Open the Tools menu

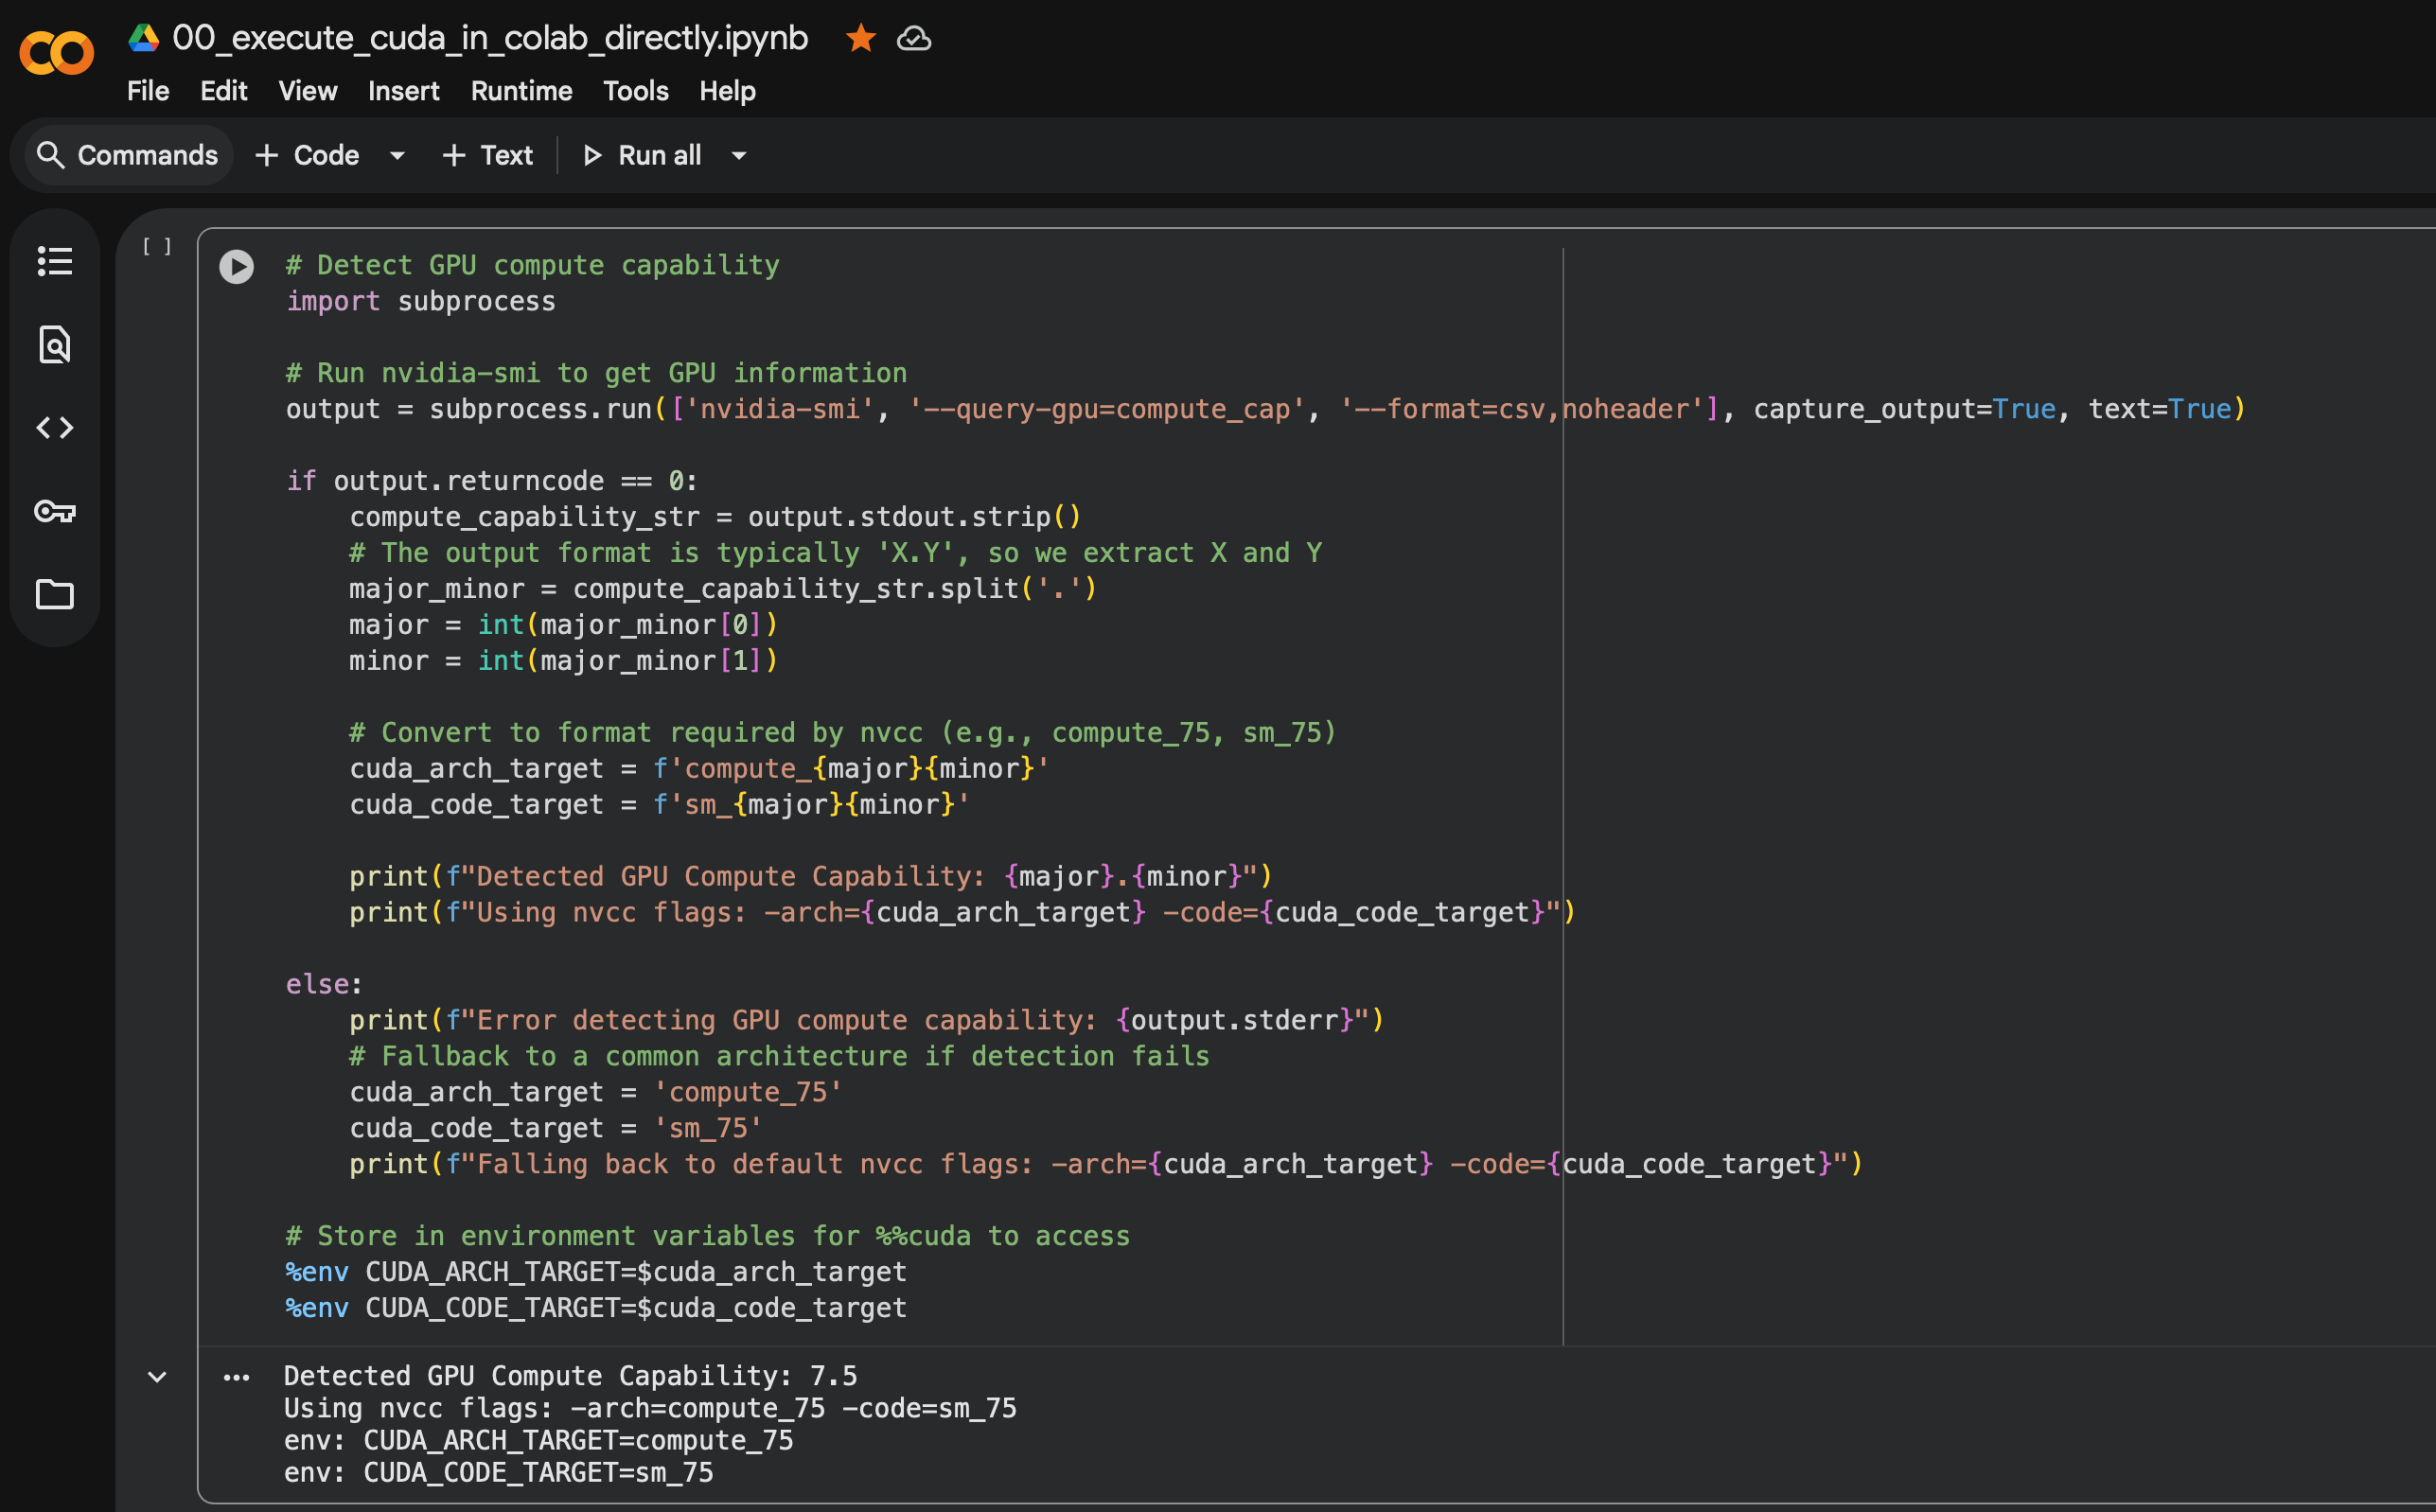pos(635,91)
